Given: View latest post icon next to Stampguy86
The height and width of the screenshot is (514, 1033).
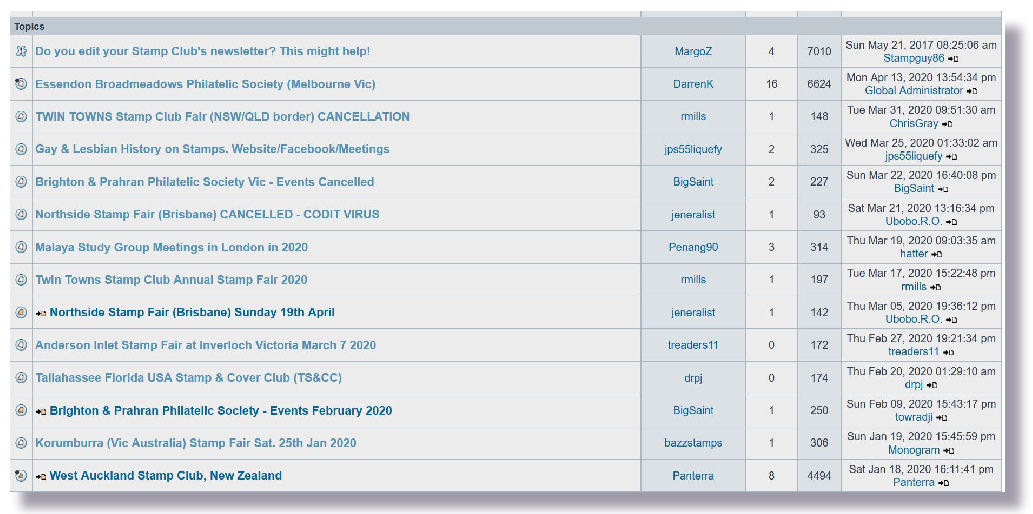Looking at the screenshot, I should (x=953, y=59).
